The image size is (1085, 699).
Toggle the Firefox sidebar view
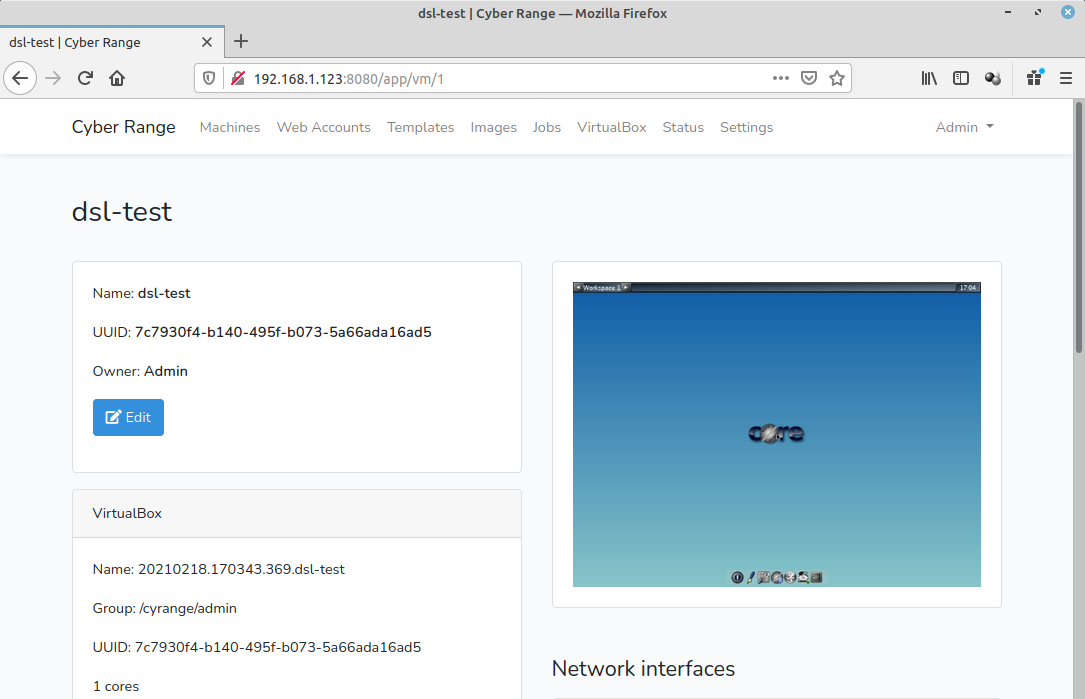pos(961,78)
